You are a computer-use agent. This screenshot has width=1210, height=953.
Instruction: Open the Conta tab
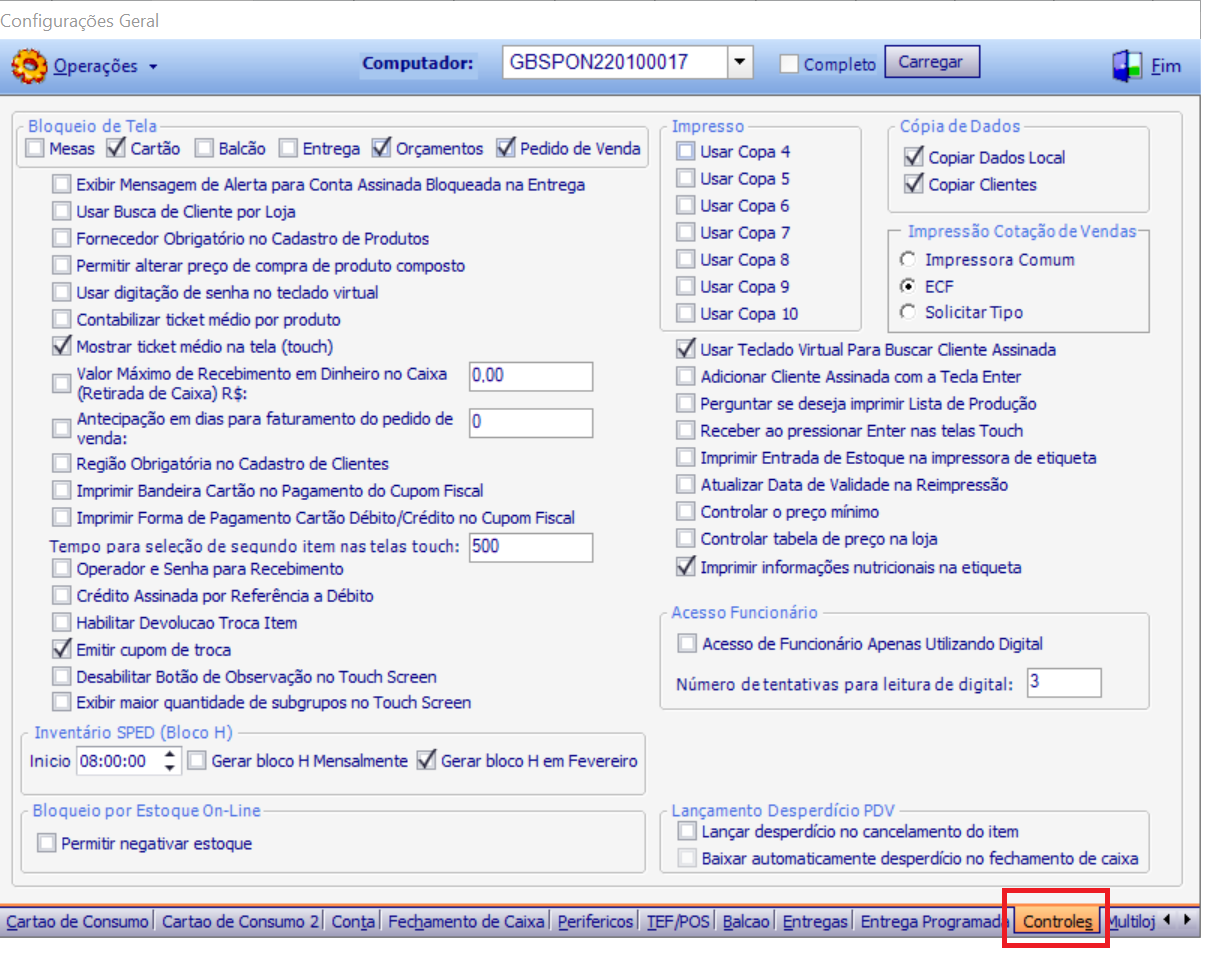(x=353, y=922)
